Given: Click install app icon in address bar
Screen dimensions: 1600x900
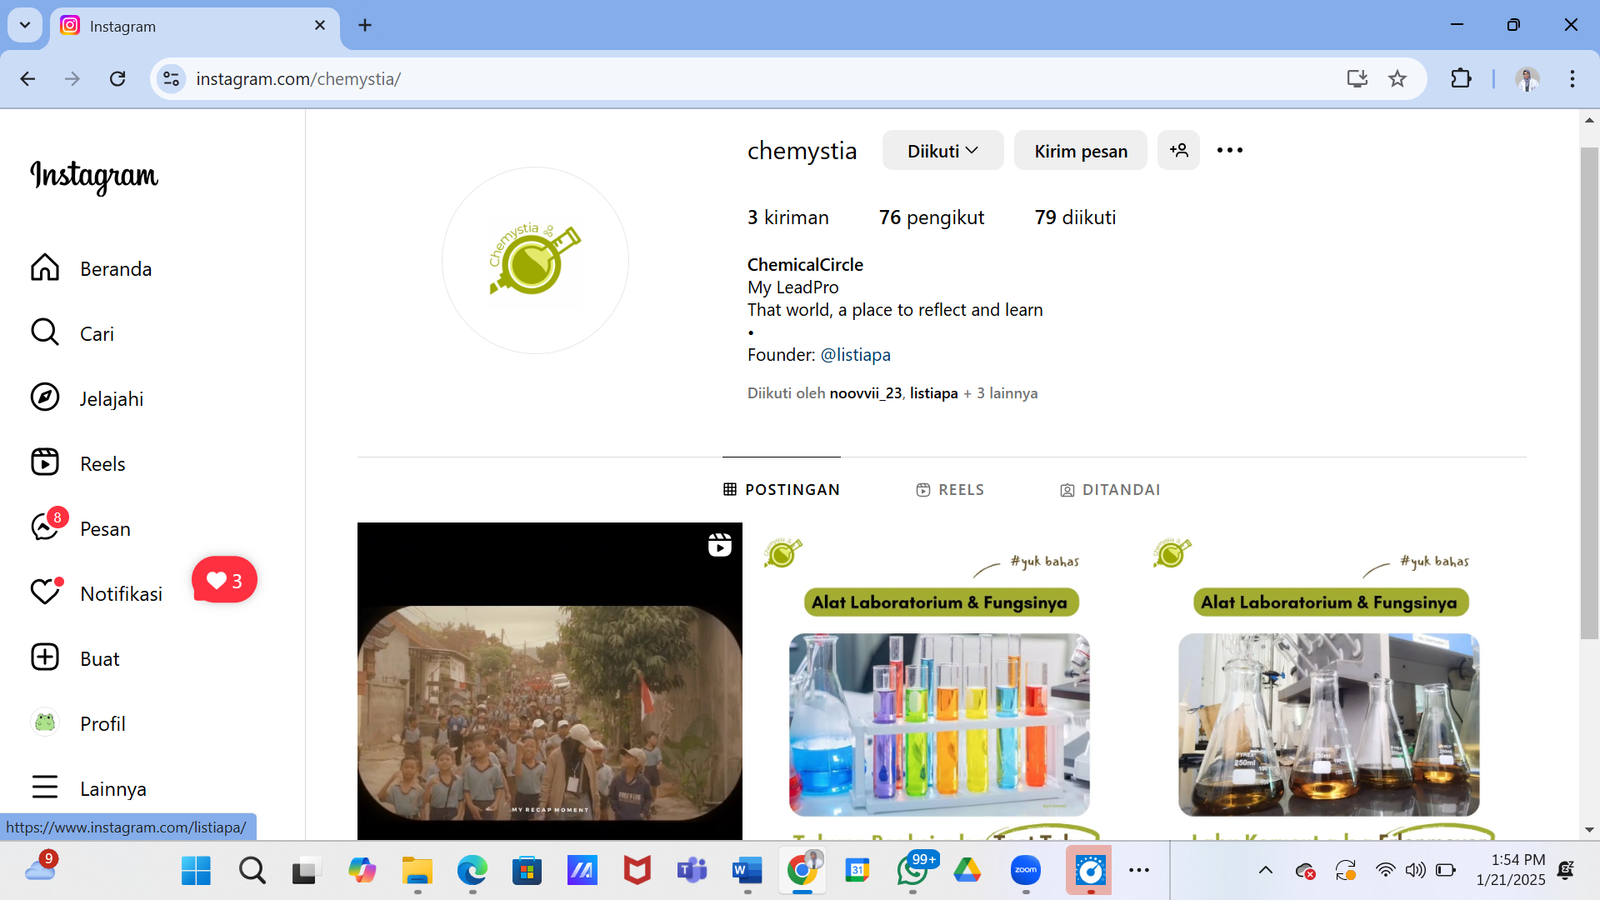Looking at the screenshot, I should click(1357, 79).
